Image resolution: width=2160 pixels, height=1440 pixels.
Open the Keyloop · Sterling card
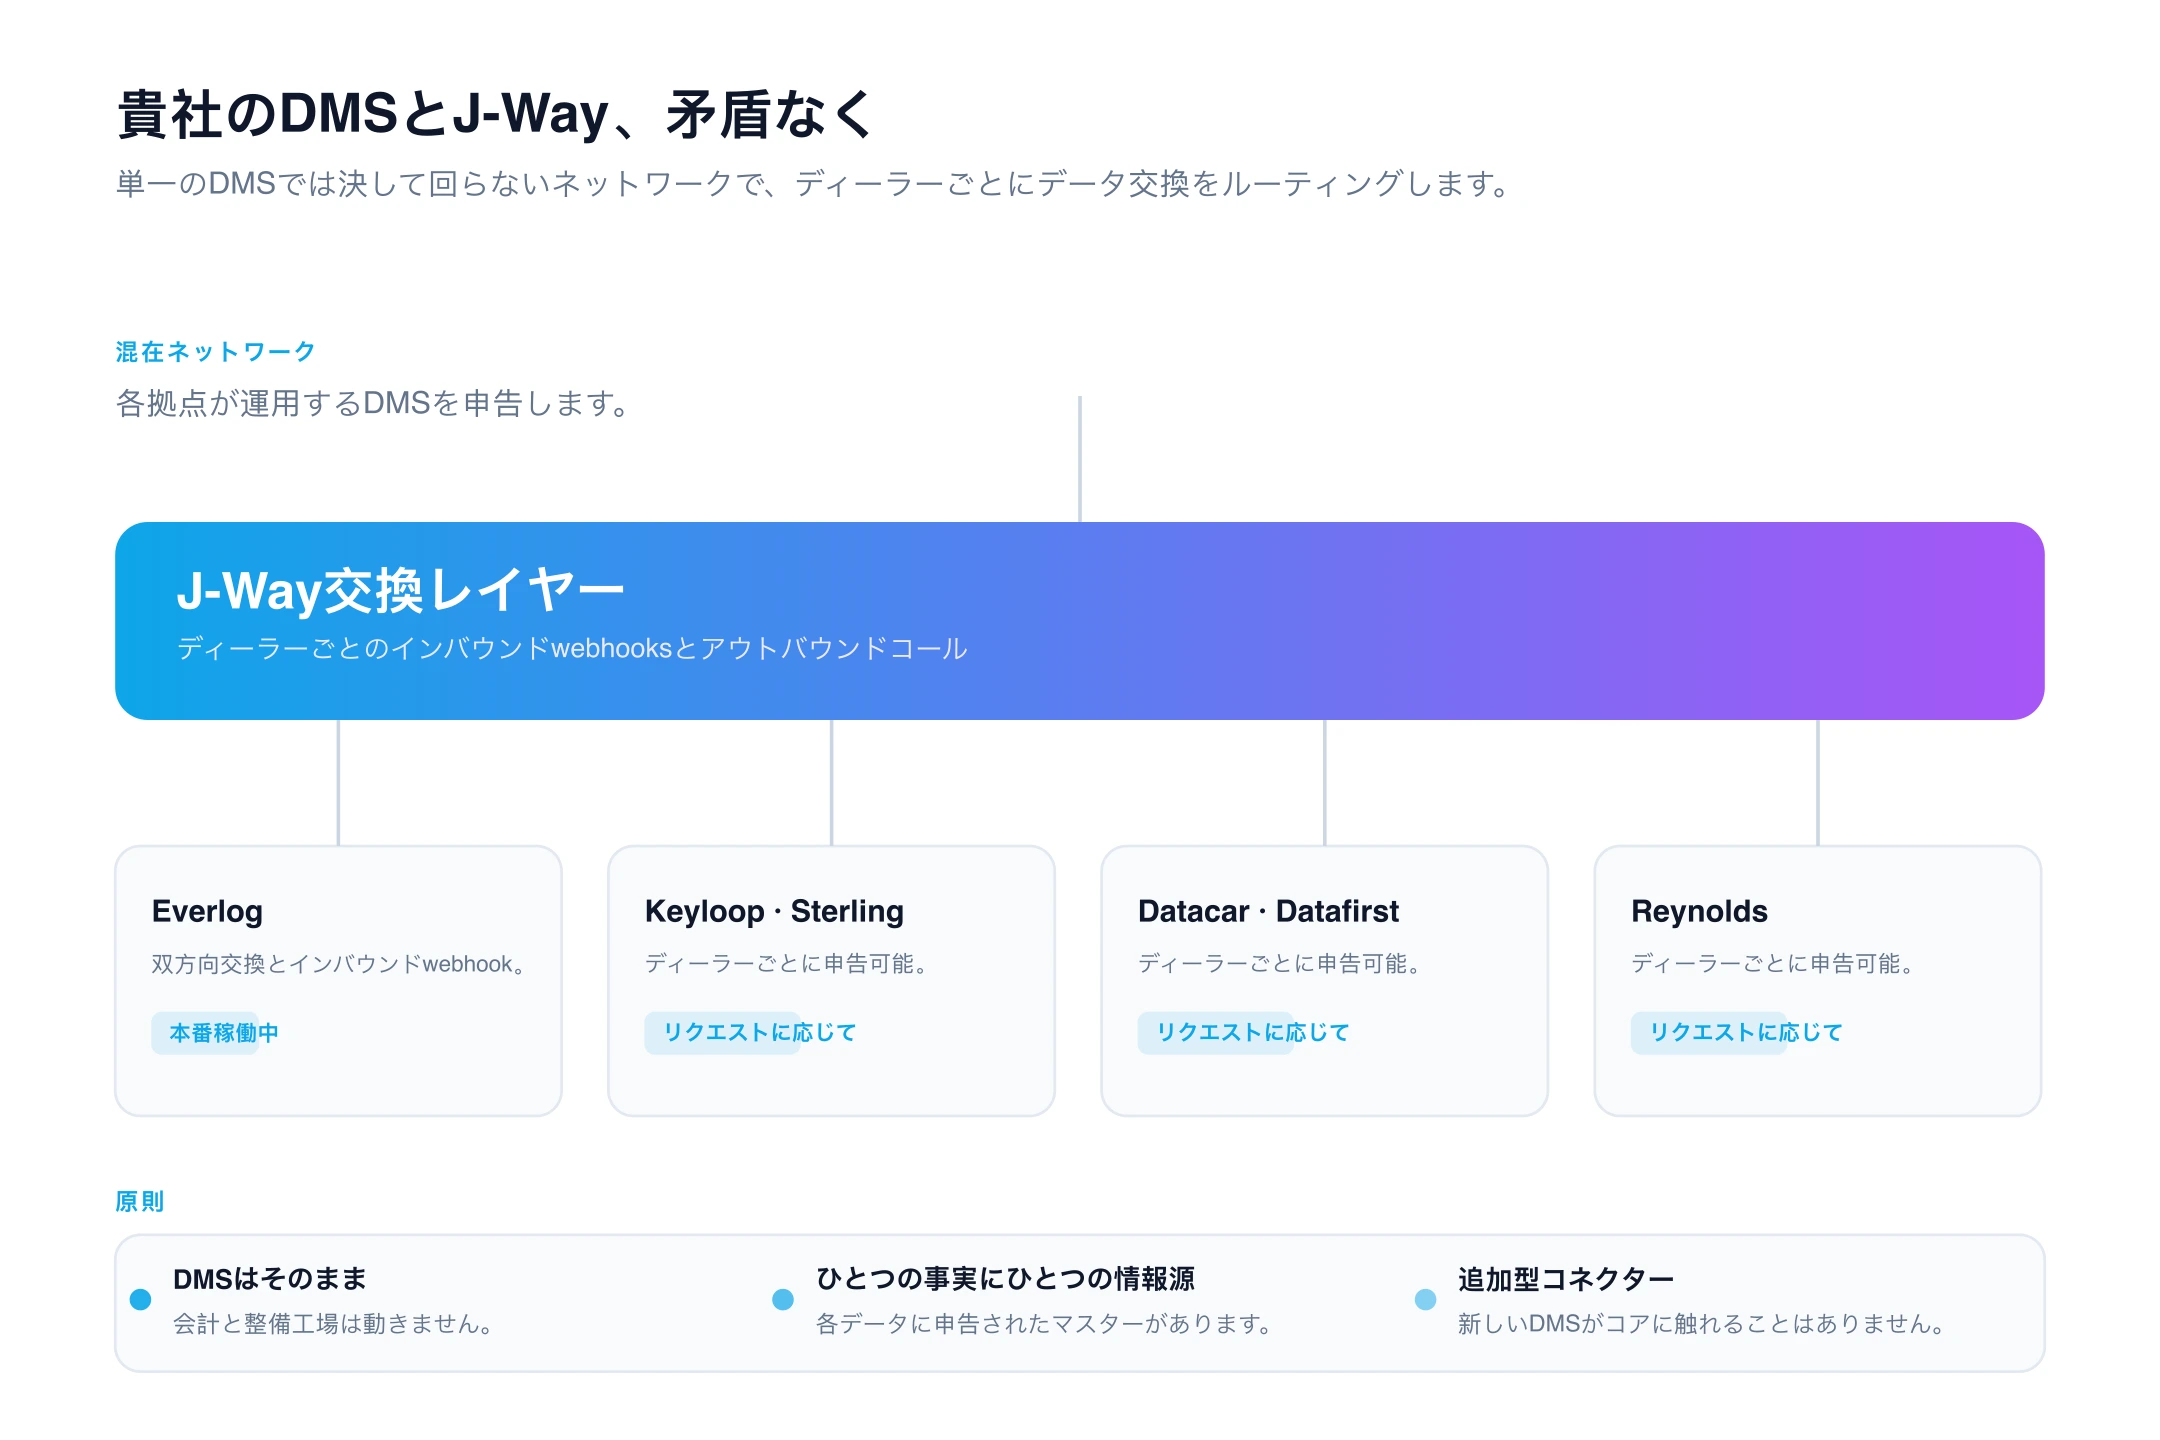point(831,980)
